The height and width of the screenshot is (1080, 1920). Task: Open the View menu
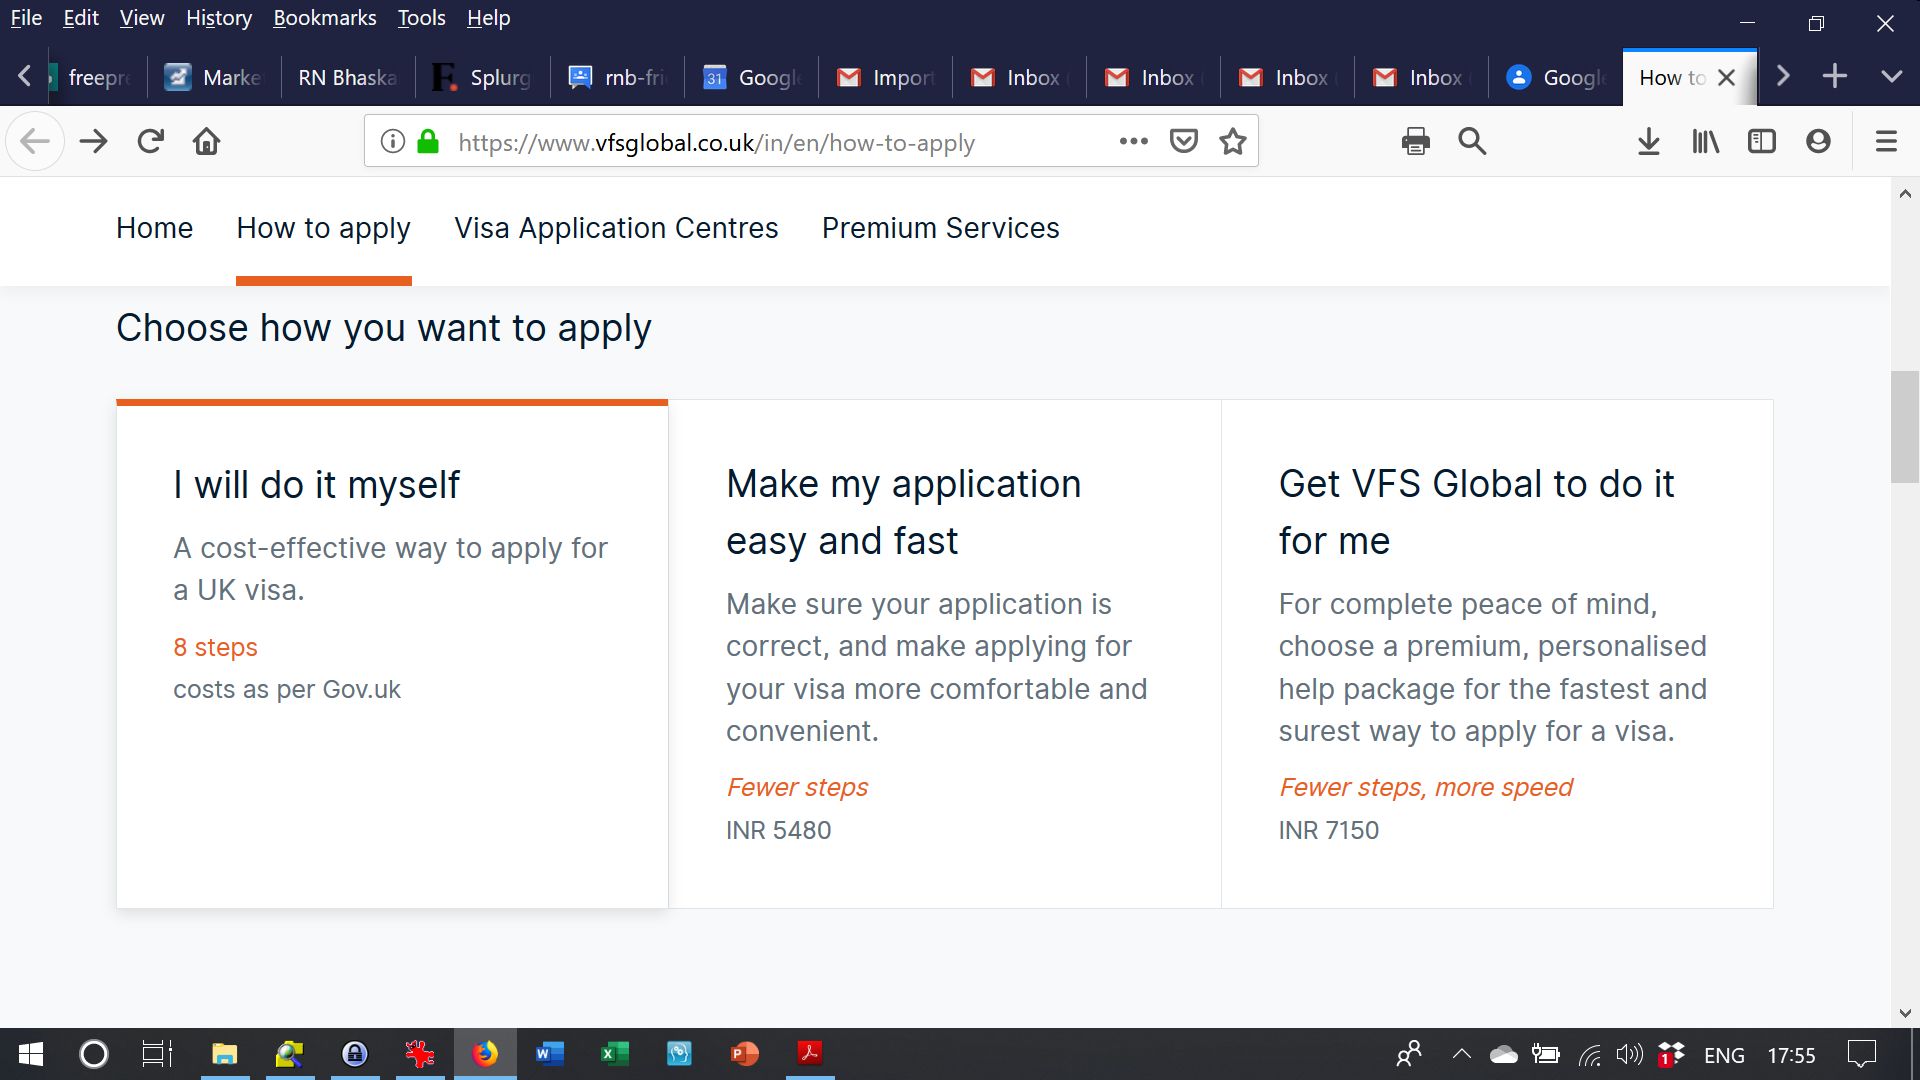point(141,18)
